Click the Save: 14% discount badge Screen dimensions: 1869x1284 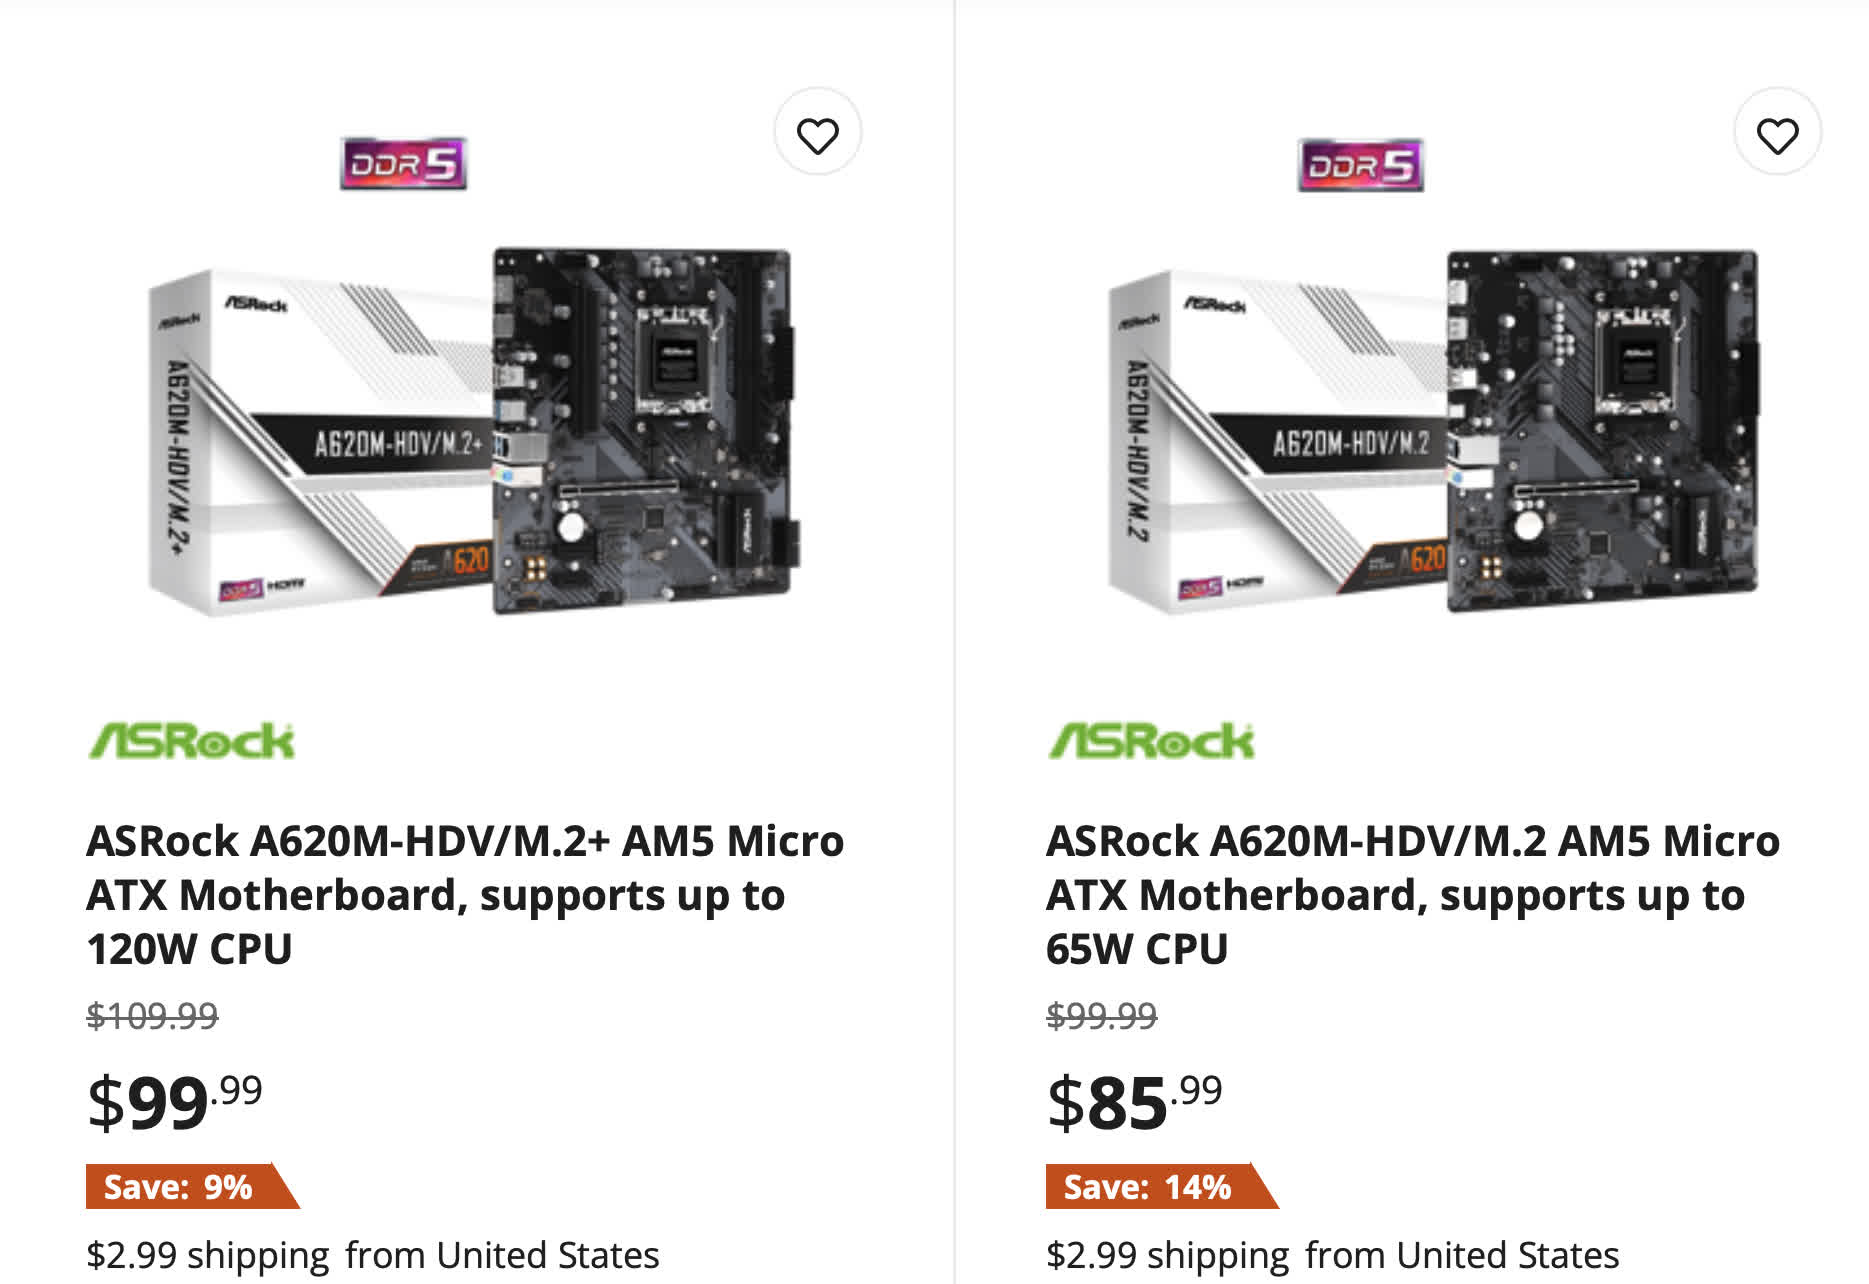[x=1162, y=1186]
